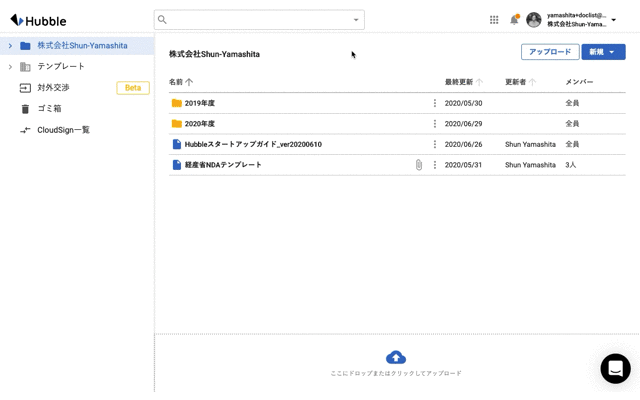
Task: Open more options for 経産省NDAテンプレート
Action: 435,164
